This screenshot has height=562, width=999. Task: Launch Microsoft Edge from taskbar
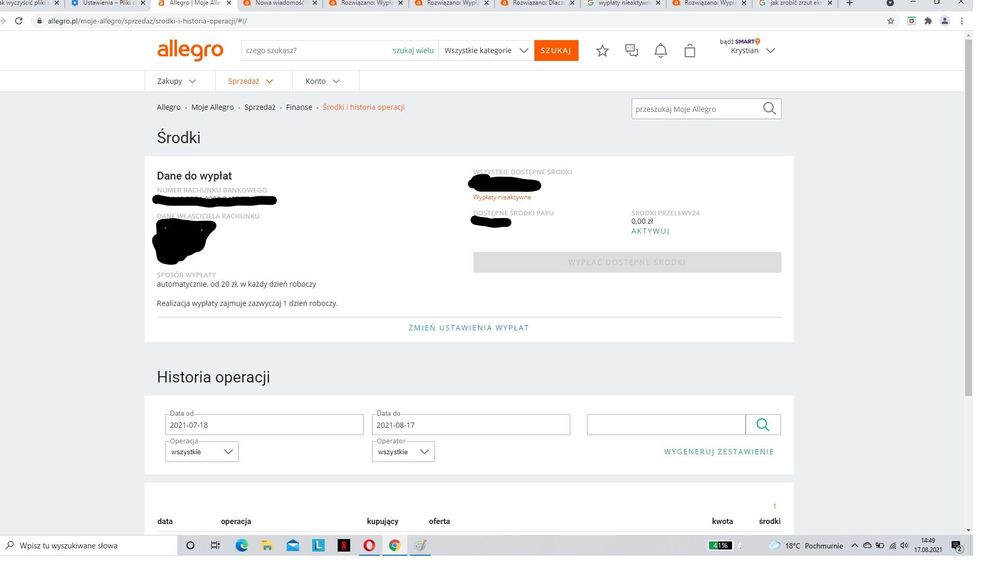click(241, 545)
